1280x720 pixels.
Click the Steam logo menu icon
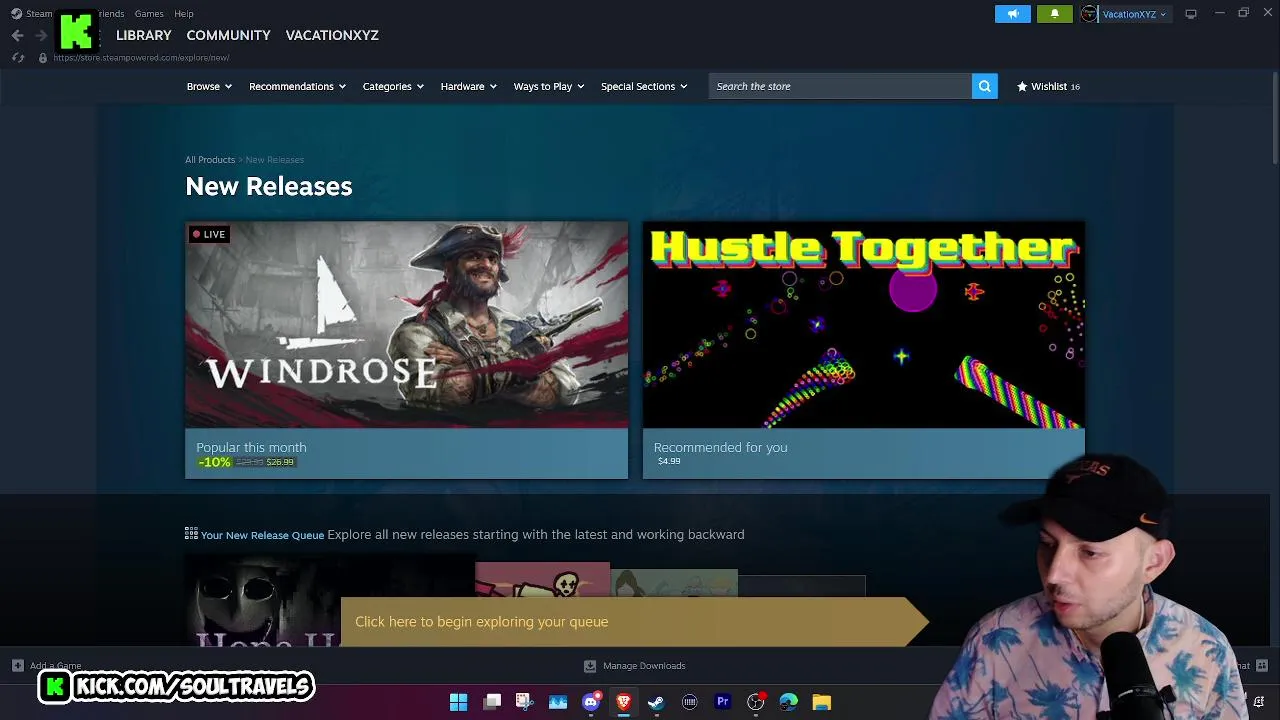pyautogui.click(x=16, y=14)
